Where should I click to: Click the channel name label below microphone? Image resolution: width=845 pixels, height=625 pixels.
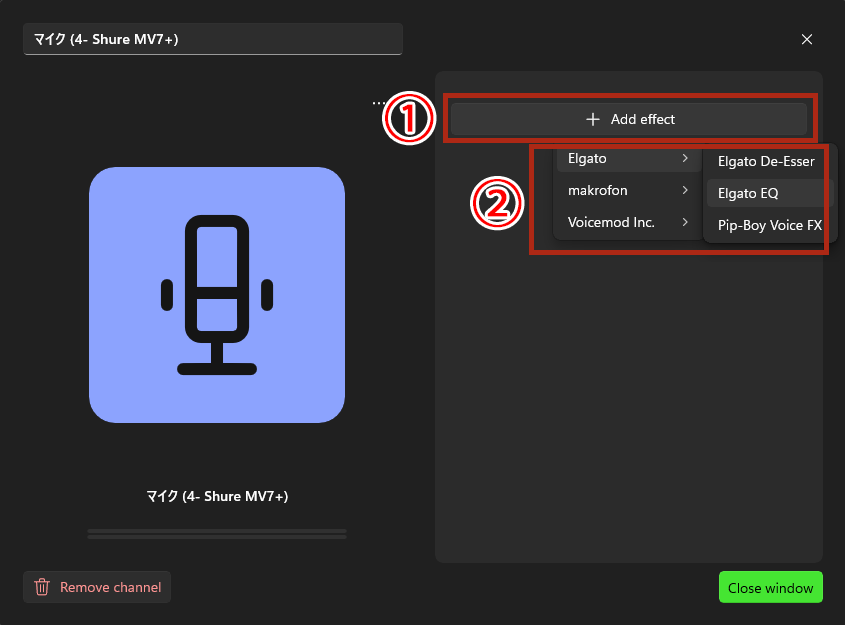[217, 496]
